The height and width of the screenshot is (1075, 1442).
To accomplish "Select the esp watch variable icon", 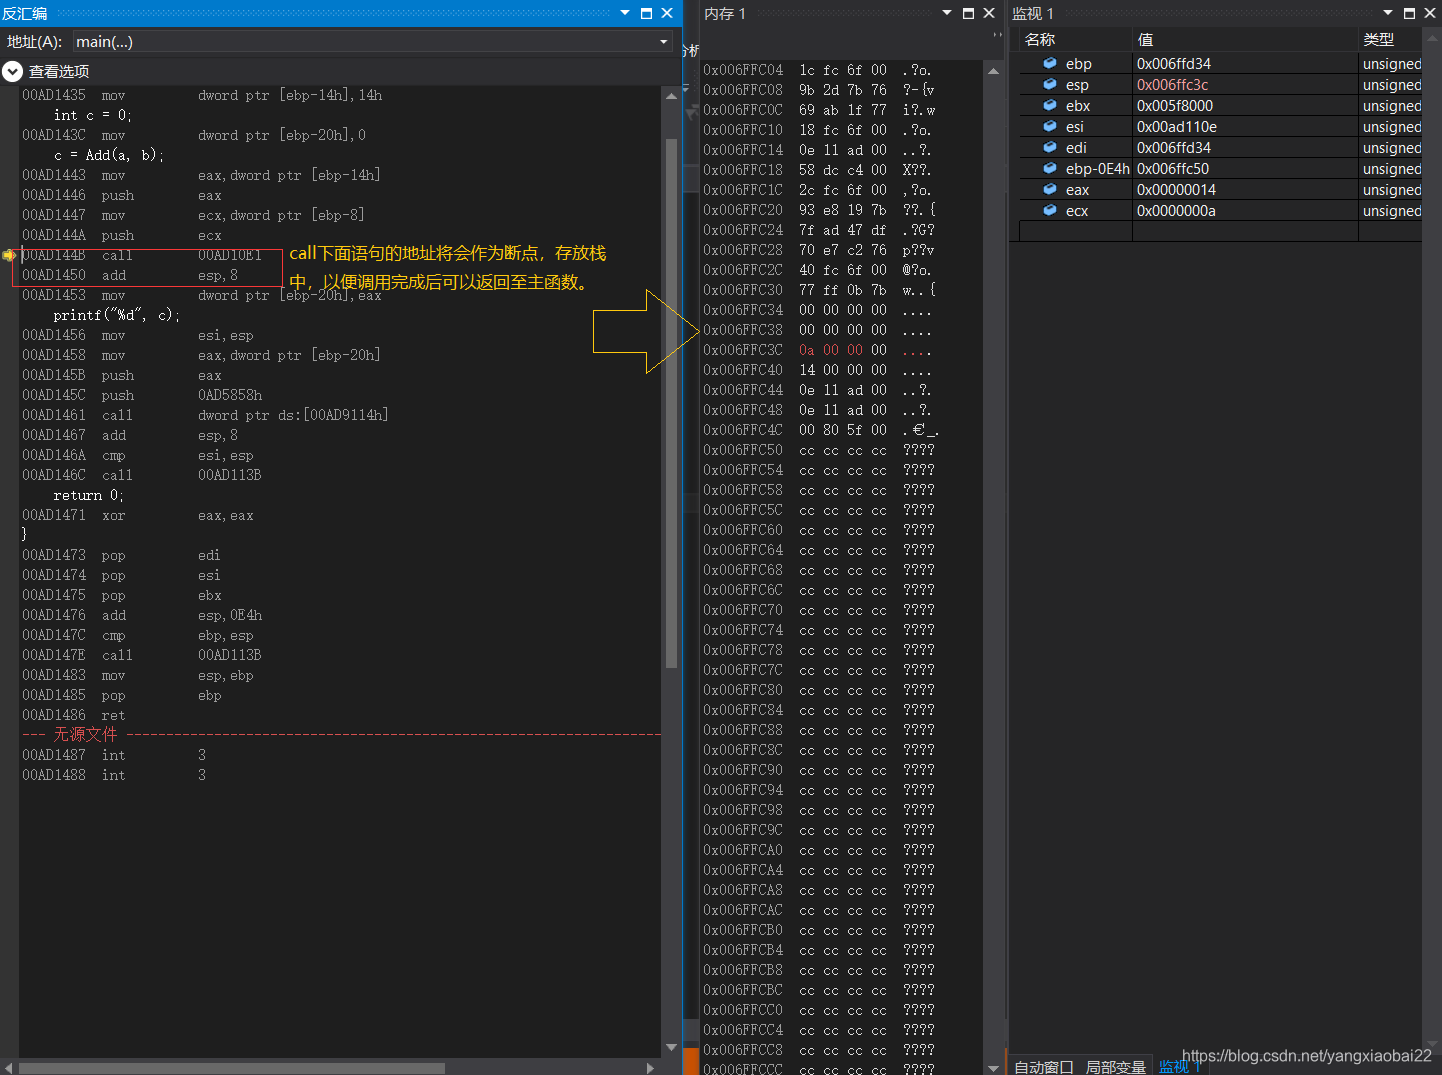I will (x=1050, y=84).
